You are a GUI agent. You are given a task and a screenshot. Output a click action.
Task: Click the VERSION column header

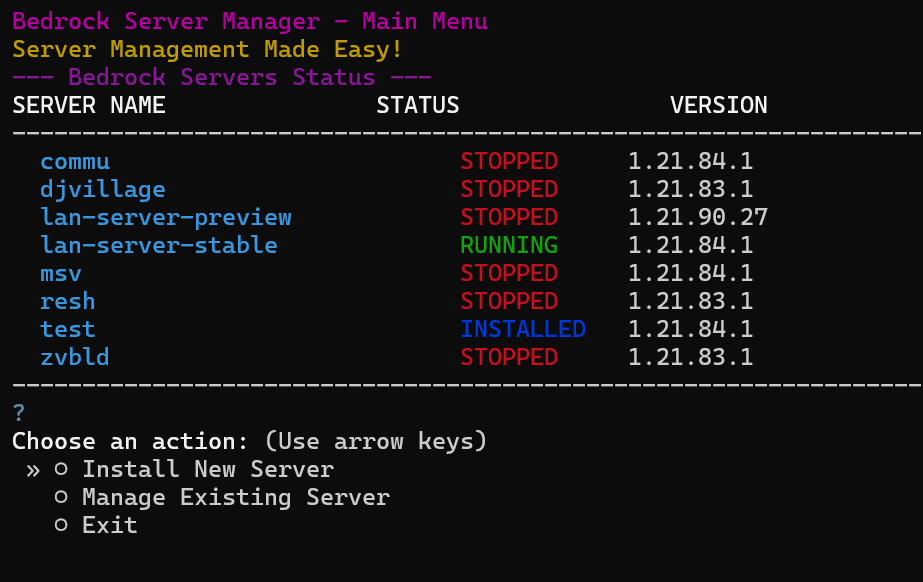[x=719, y=105]
